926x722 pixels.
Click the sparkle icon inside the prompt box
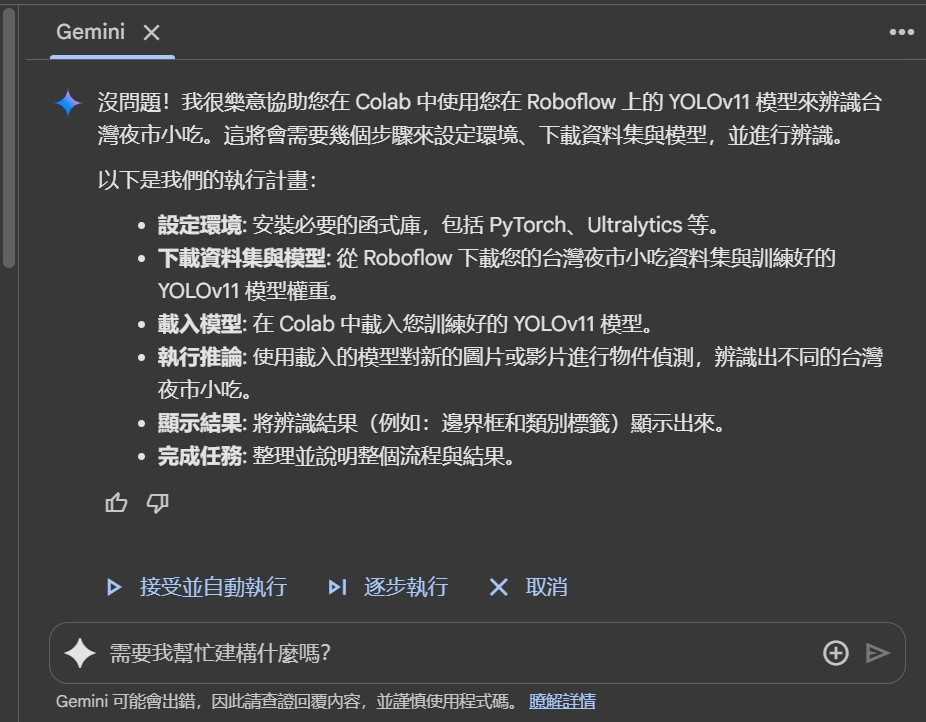point(80,653)
